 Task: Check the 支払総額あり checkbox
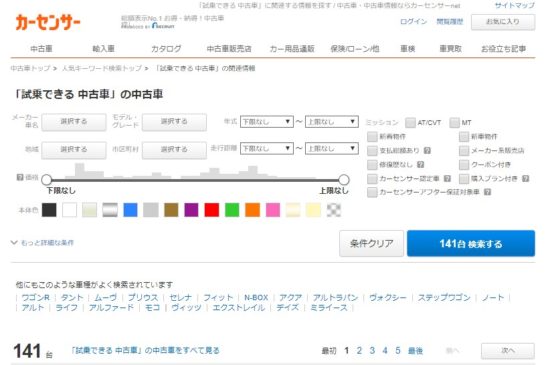(372, 151)
